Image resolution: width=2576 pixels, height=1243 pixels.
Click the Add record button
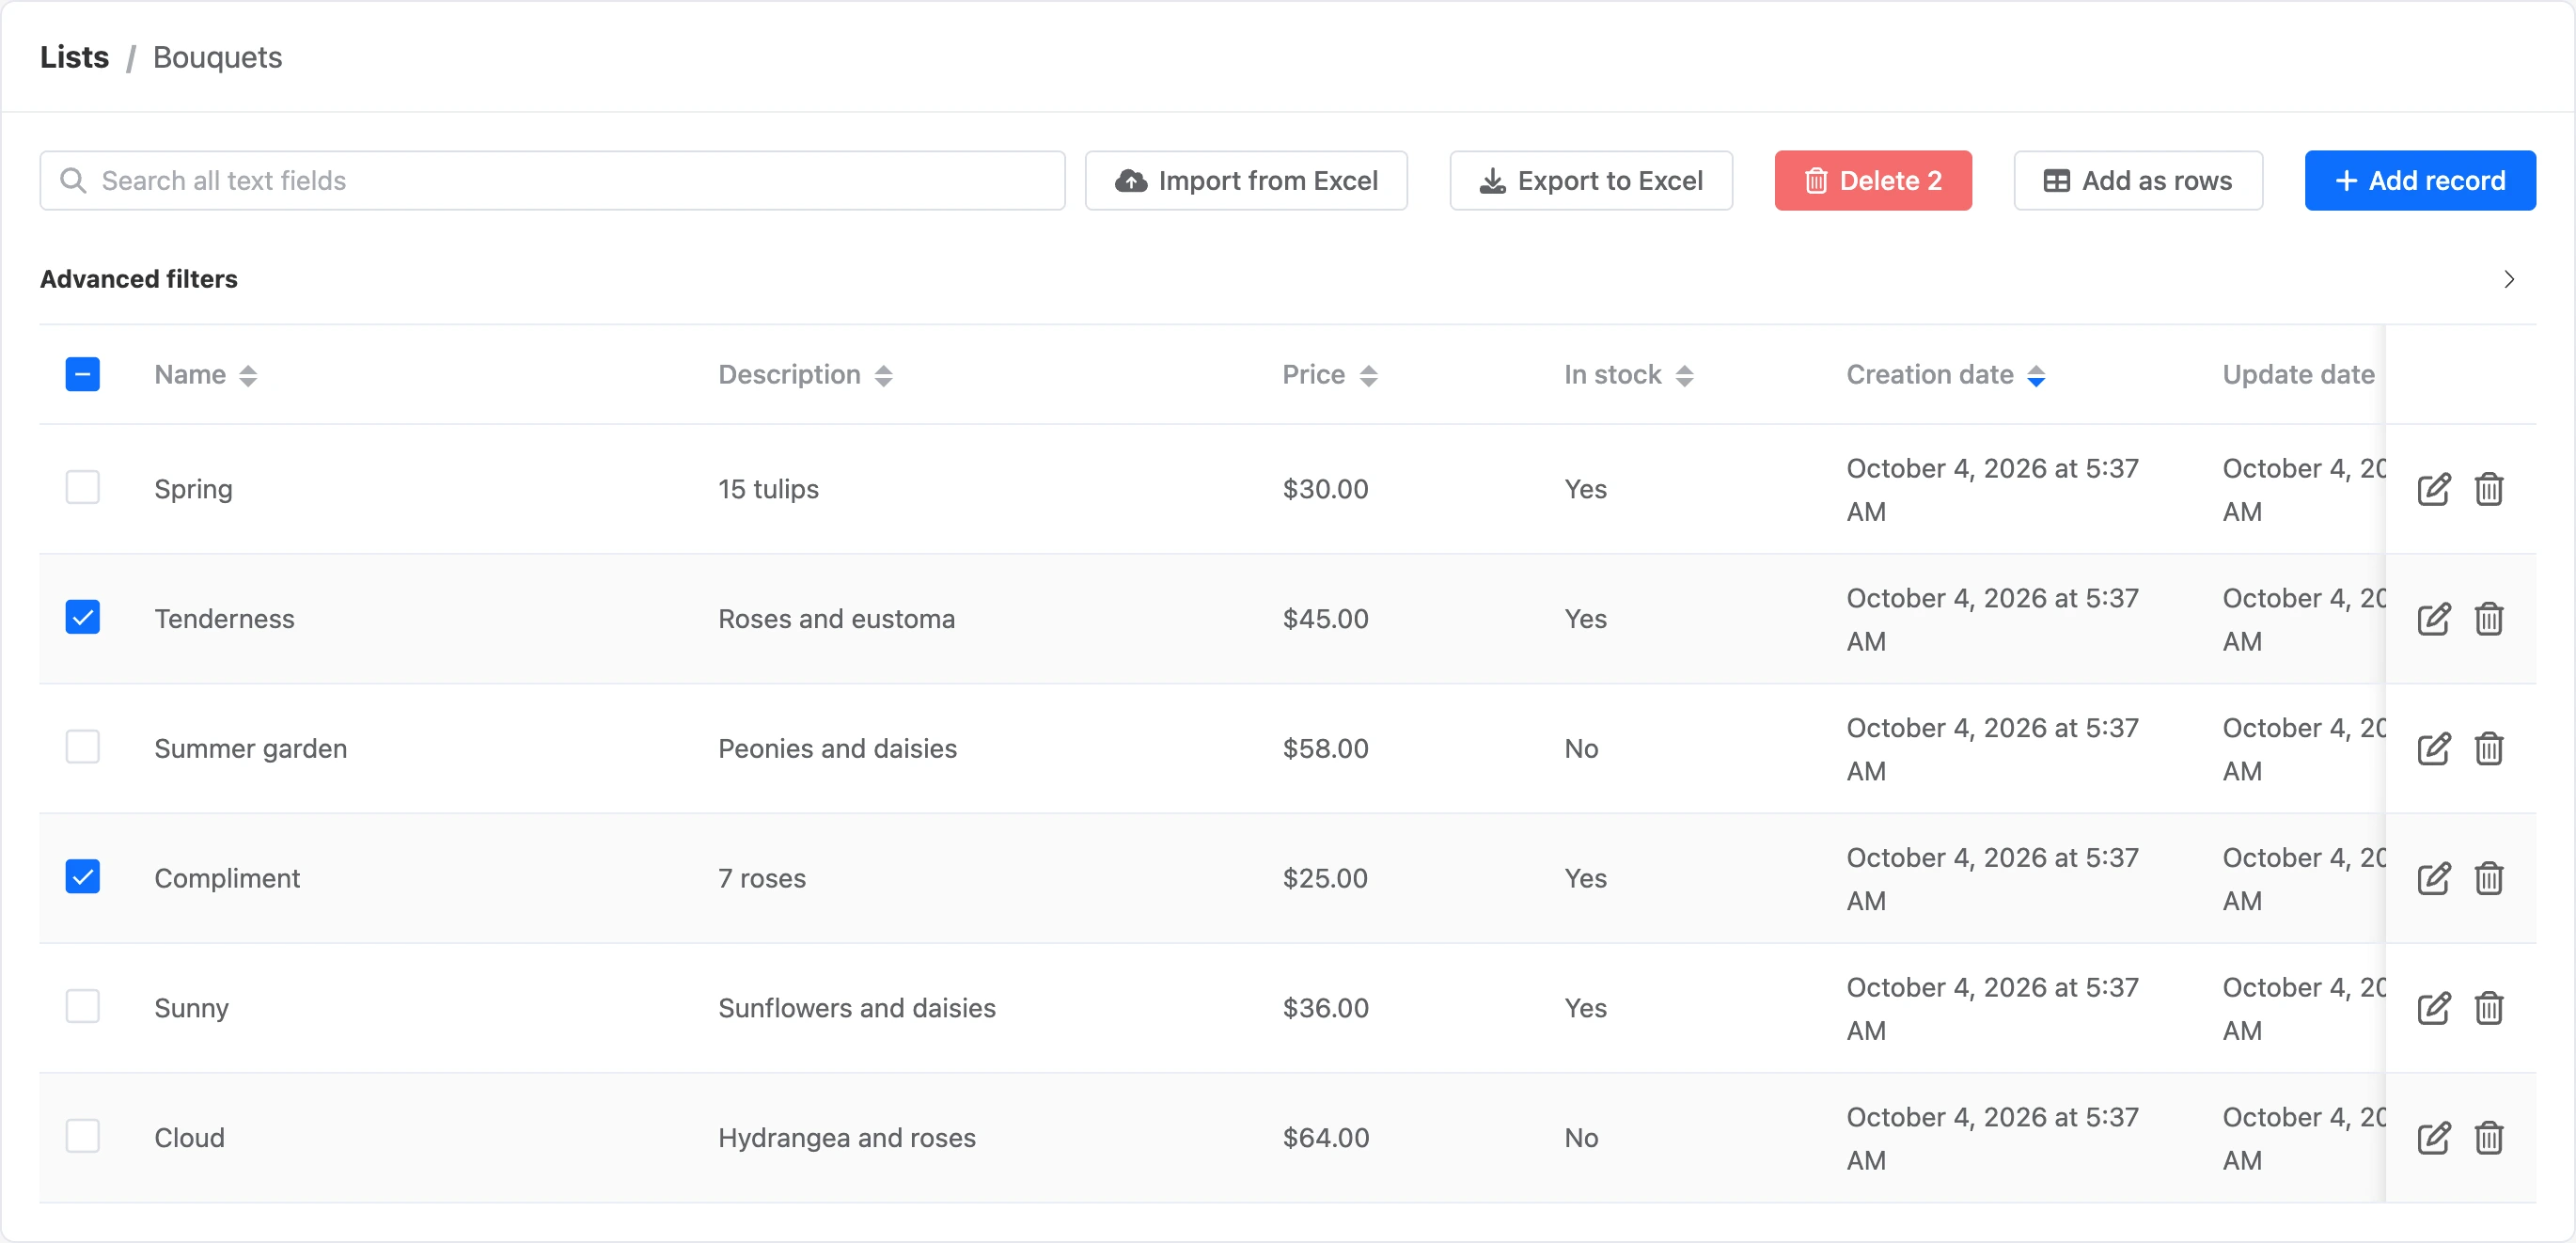tap(2419, 181)
